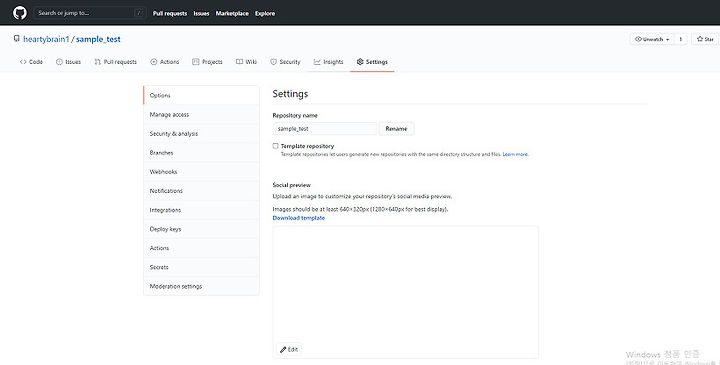The width and height of the screenshot is (720, 365).
Task: Open the Code tab
Action: (31, 62)
